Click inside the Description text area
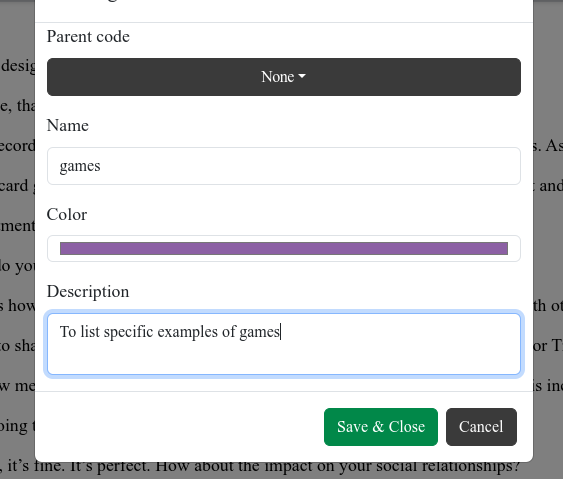The height and width of the screenshot is (479, 563). pos(284,344)
